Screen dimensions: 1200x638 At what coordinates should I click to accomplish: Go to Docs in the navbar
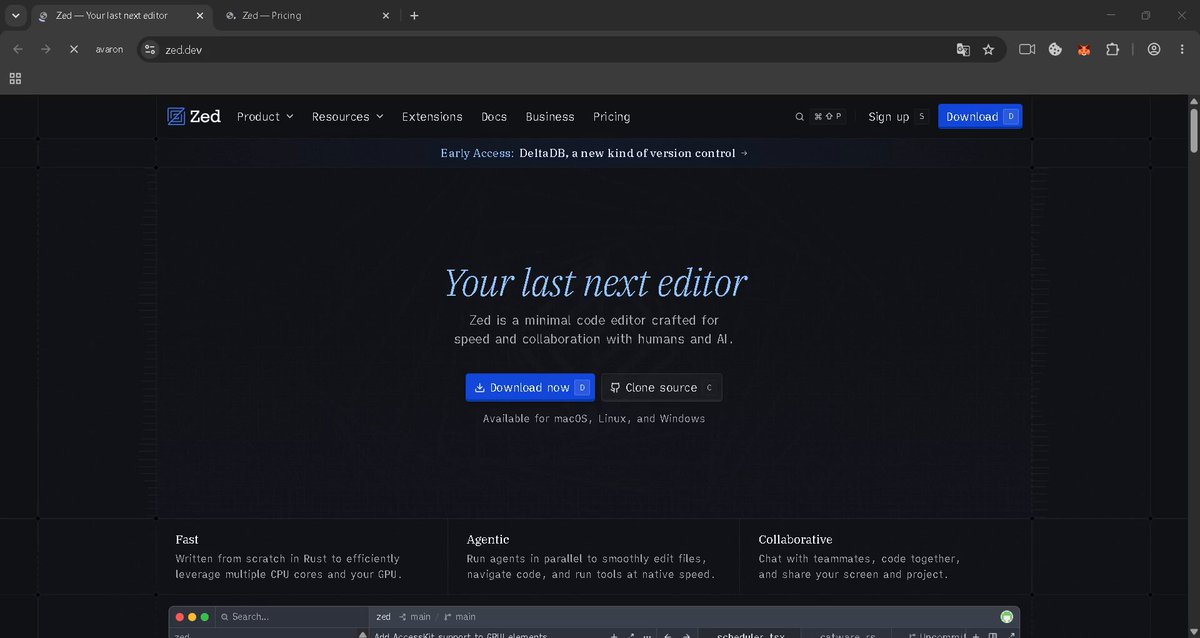494,117
